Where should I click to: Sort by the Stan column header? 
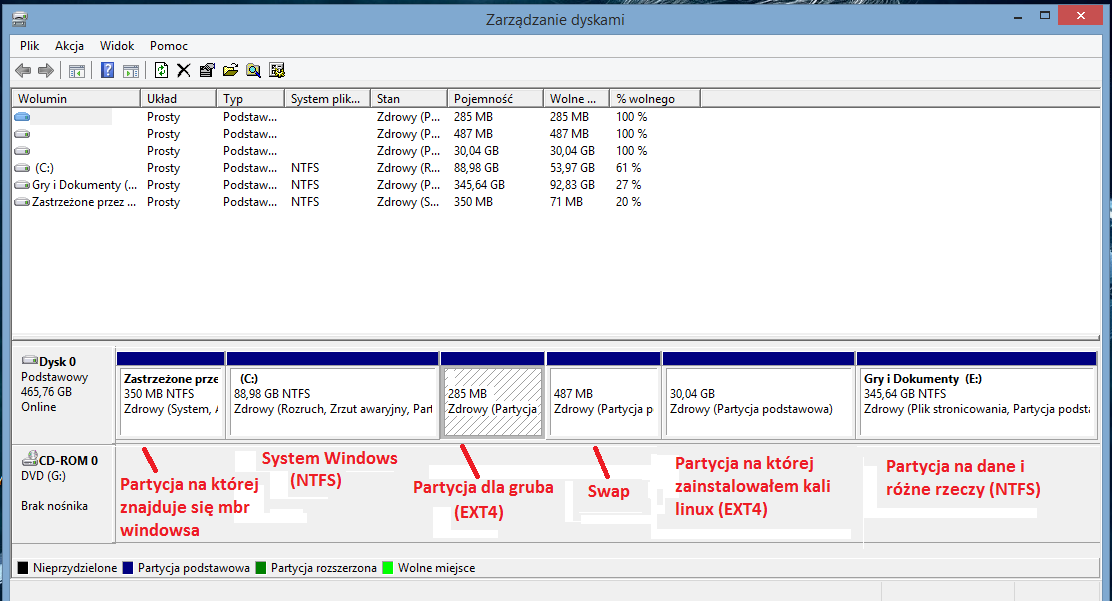pos(409,99)
